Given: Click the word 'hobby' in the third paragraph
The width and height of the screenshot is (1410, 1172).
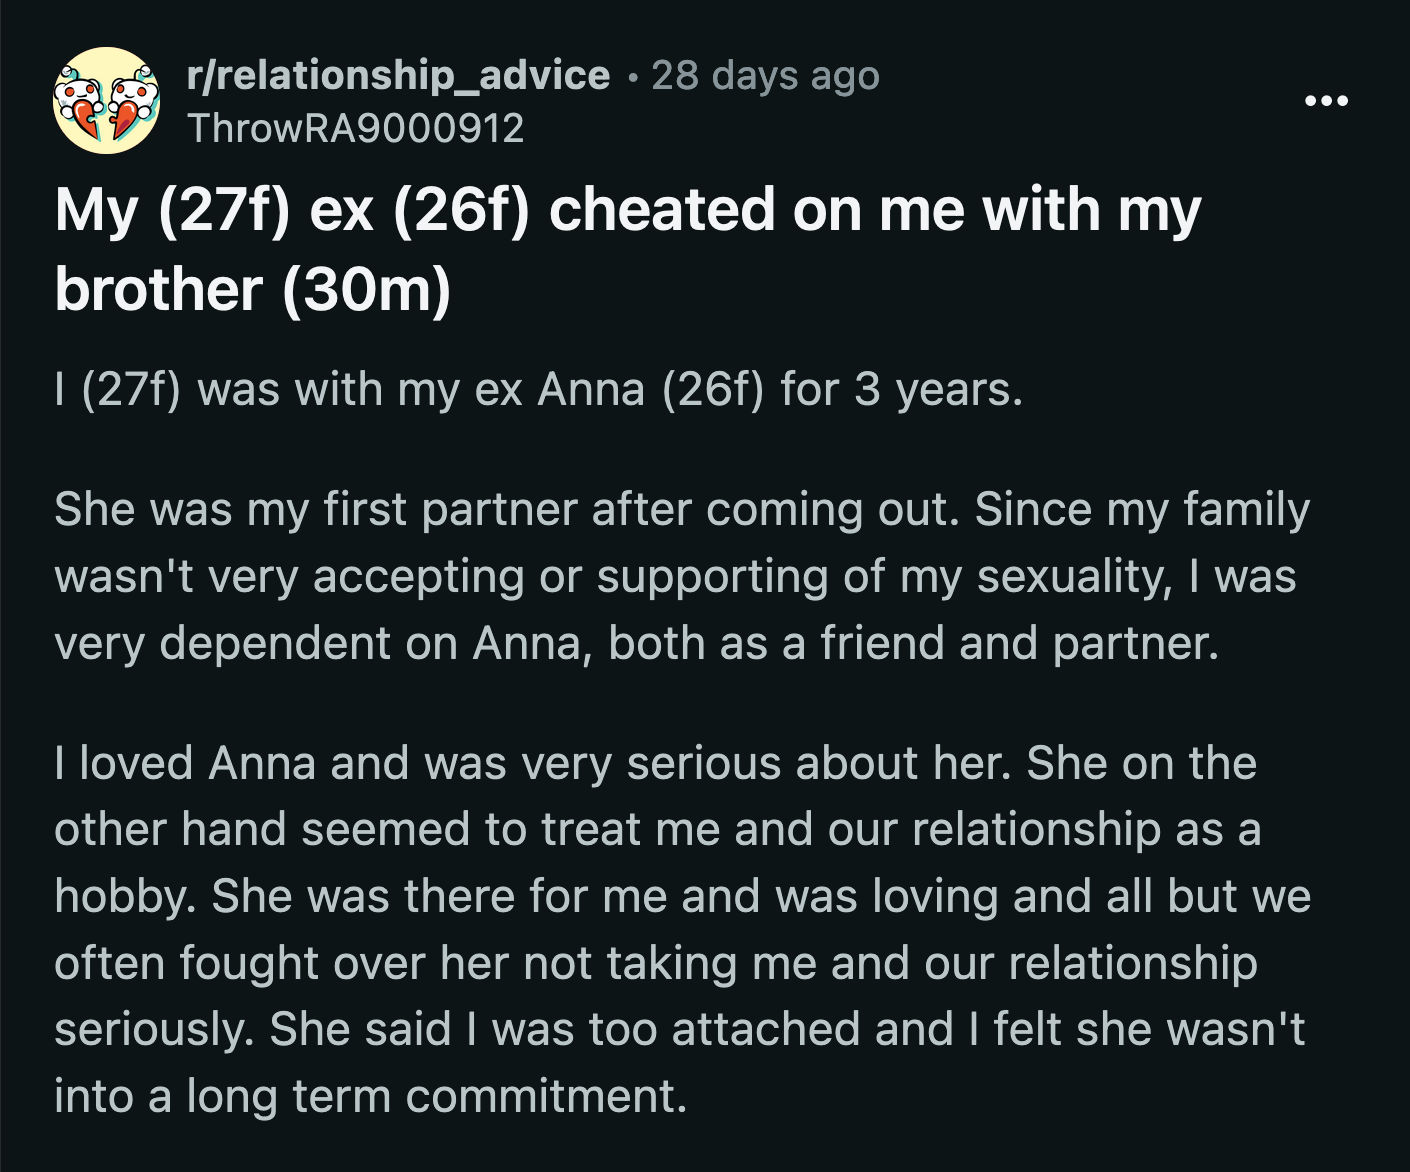Looking at the screenshot, I should click(122, 897).
